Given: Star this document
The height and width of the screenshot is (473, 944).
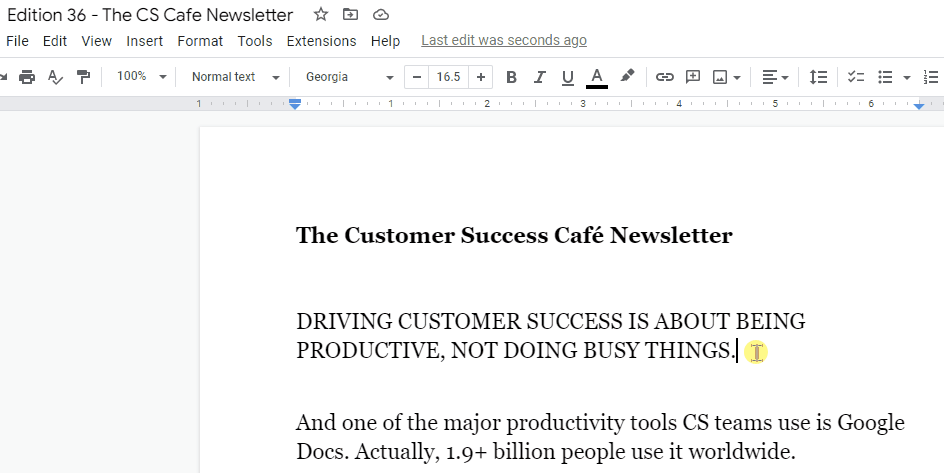Looking at the screenshot, I should (321, 14).
